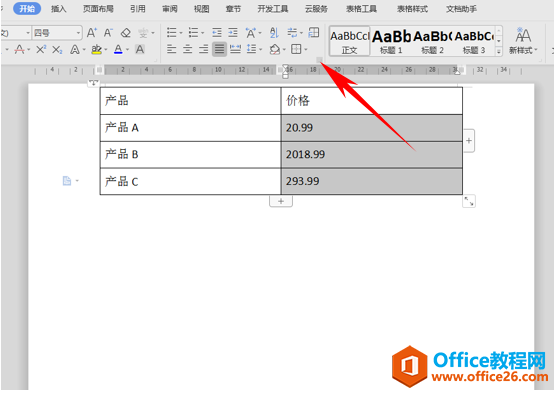The height and width of the screenshot is (394, 555).
Task: Open Chinese text layout options
Action: pos(251,33)
